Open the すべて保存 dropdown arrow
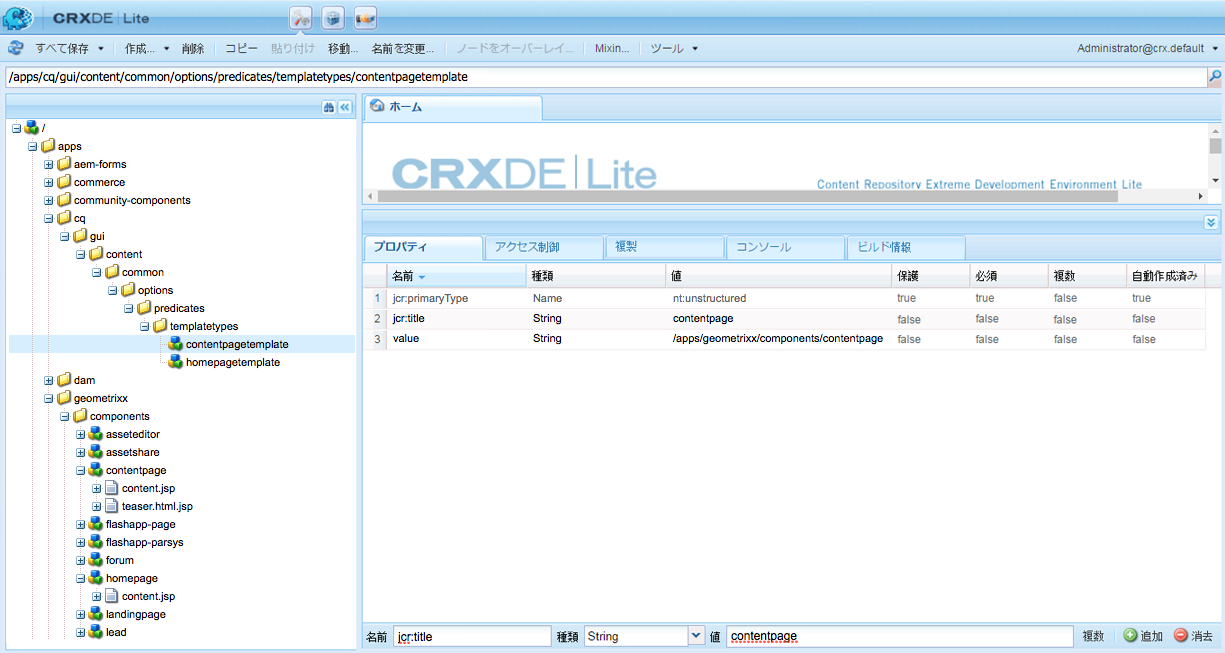The width and height of the screenshot is (1225, 653). pos(101,48)
